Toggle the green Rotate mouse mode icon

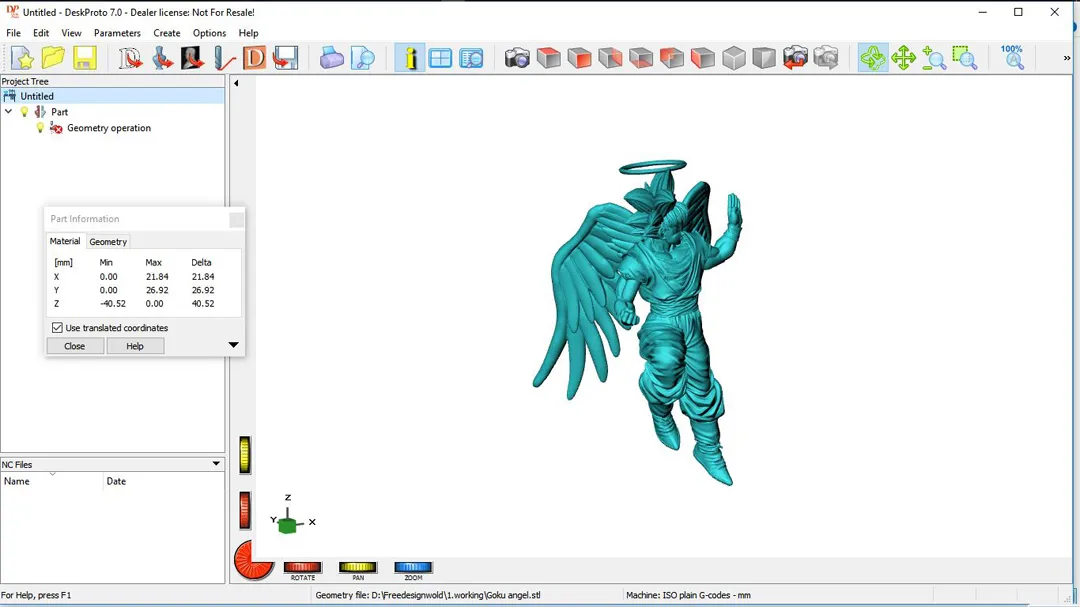[873, 58]
